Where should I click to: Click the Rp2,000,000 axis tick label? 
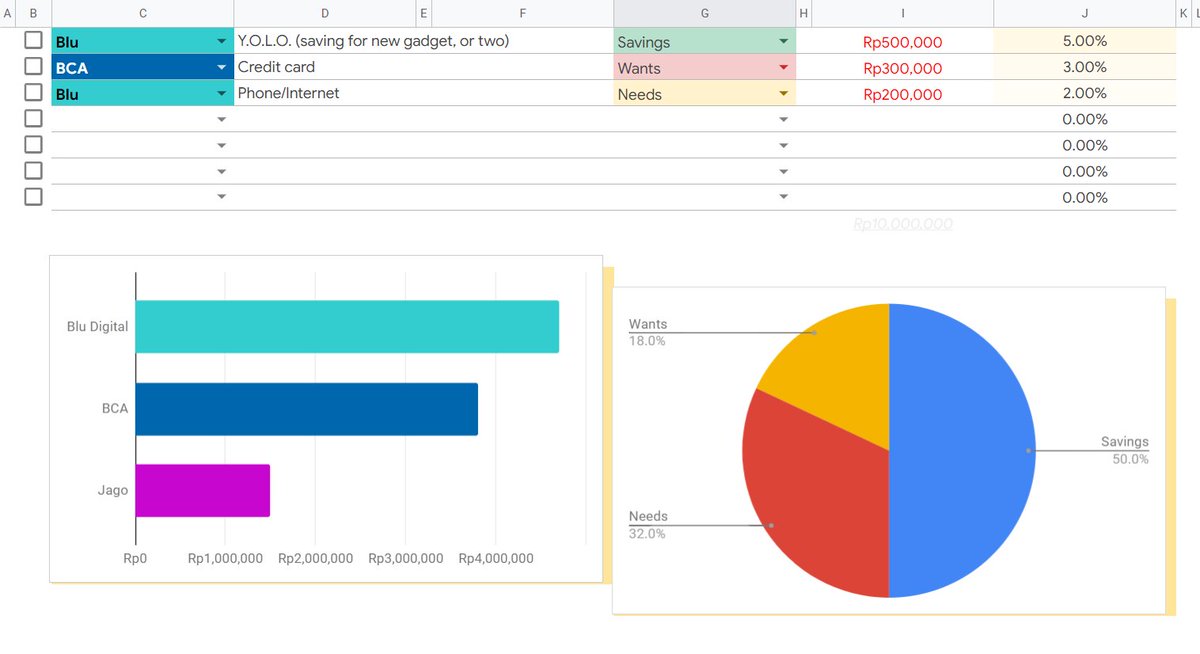click(315, 558)
